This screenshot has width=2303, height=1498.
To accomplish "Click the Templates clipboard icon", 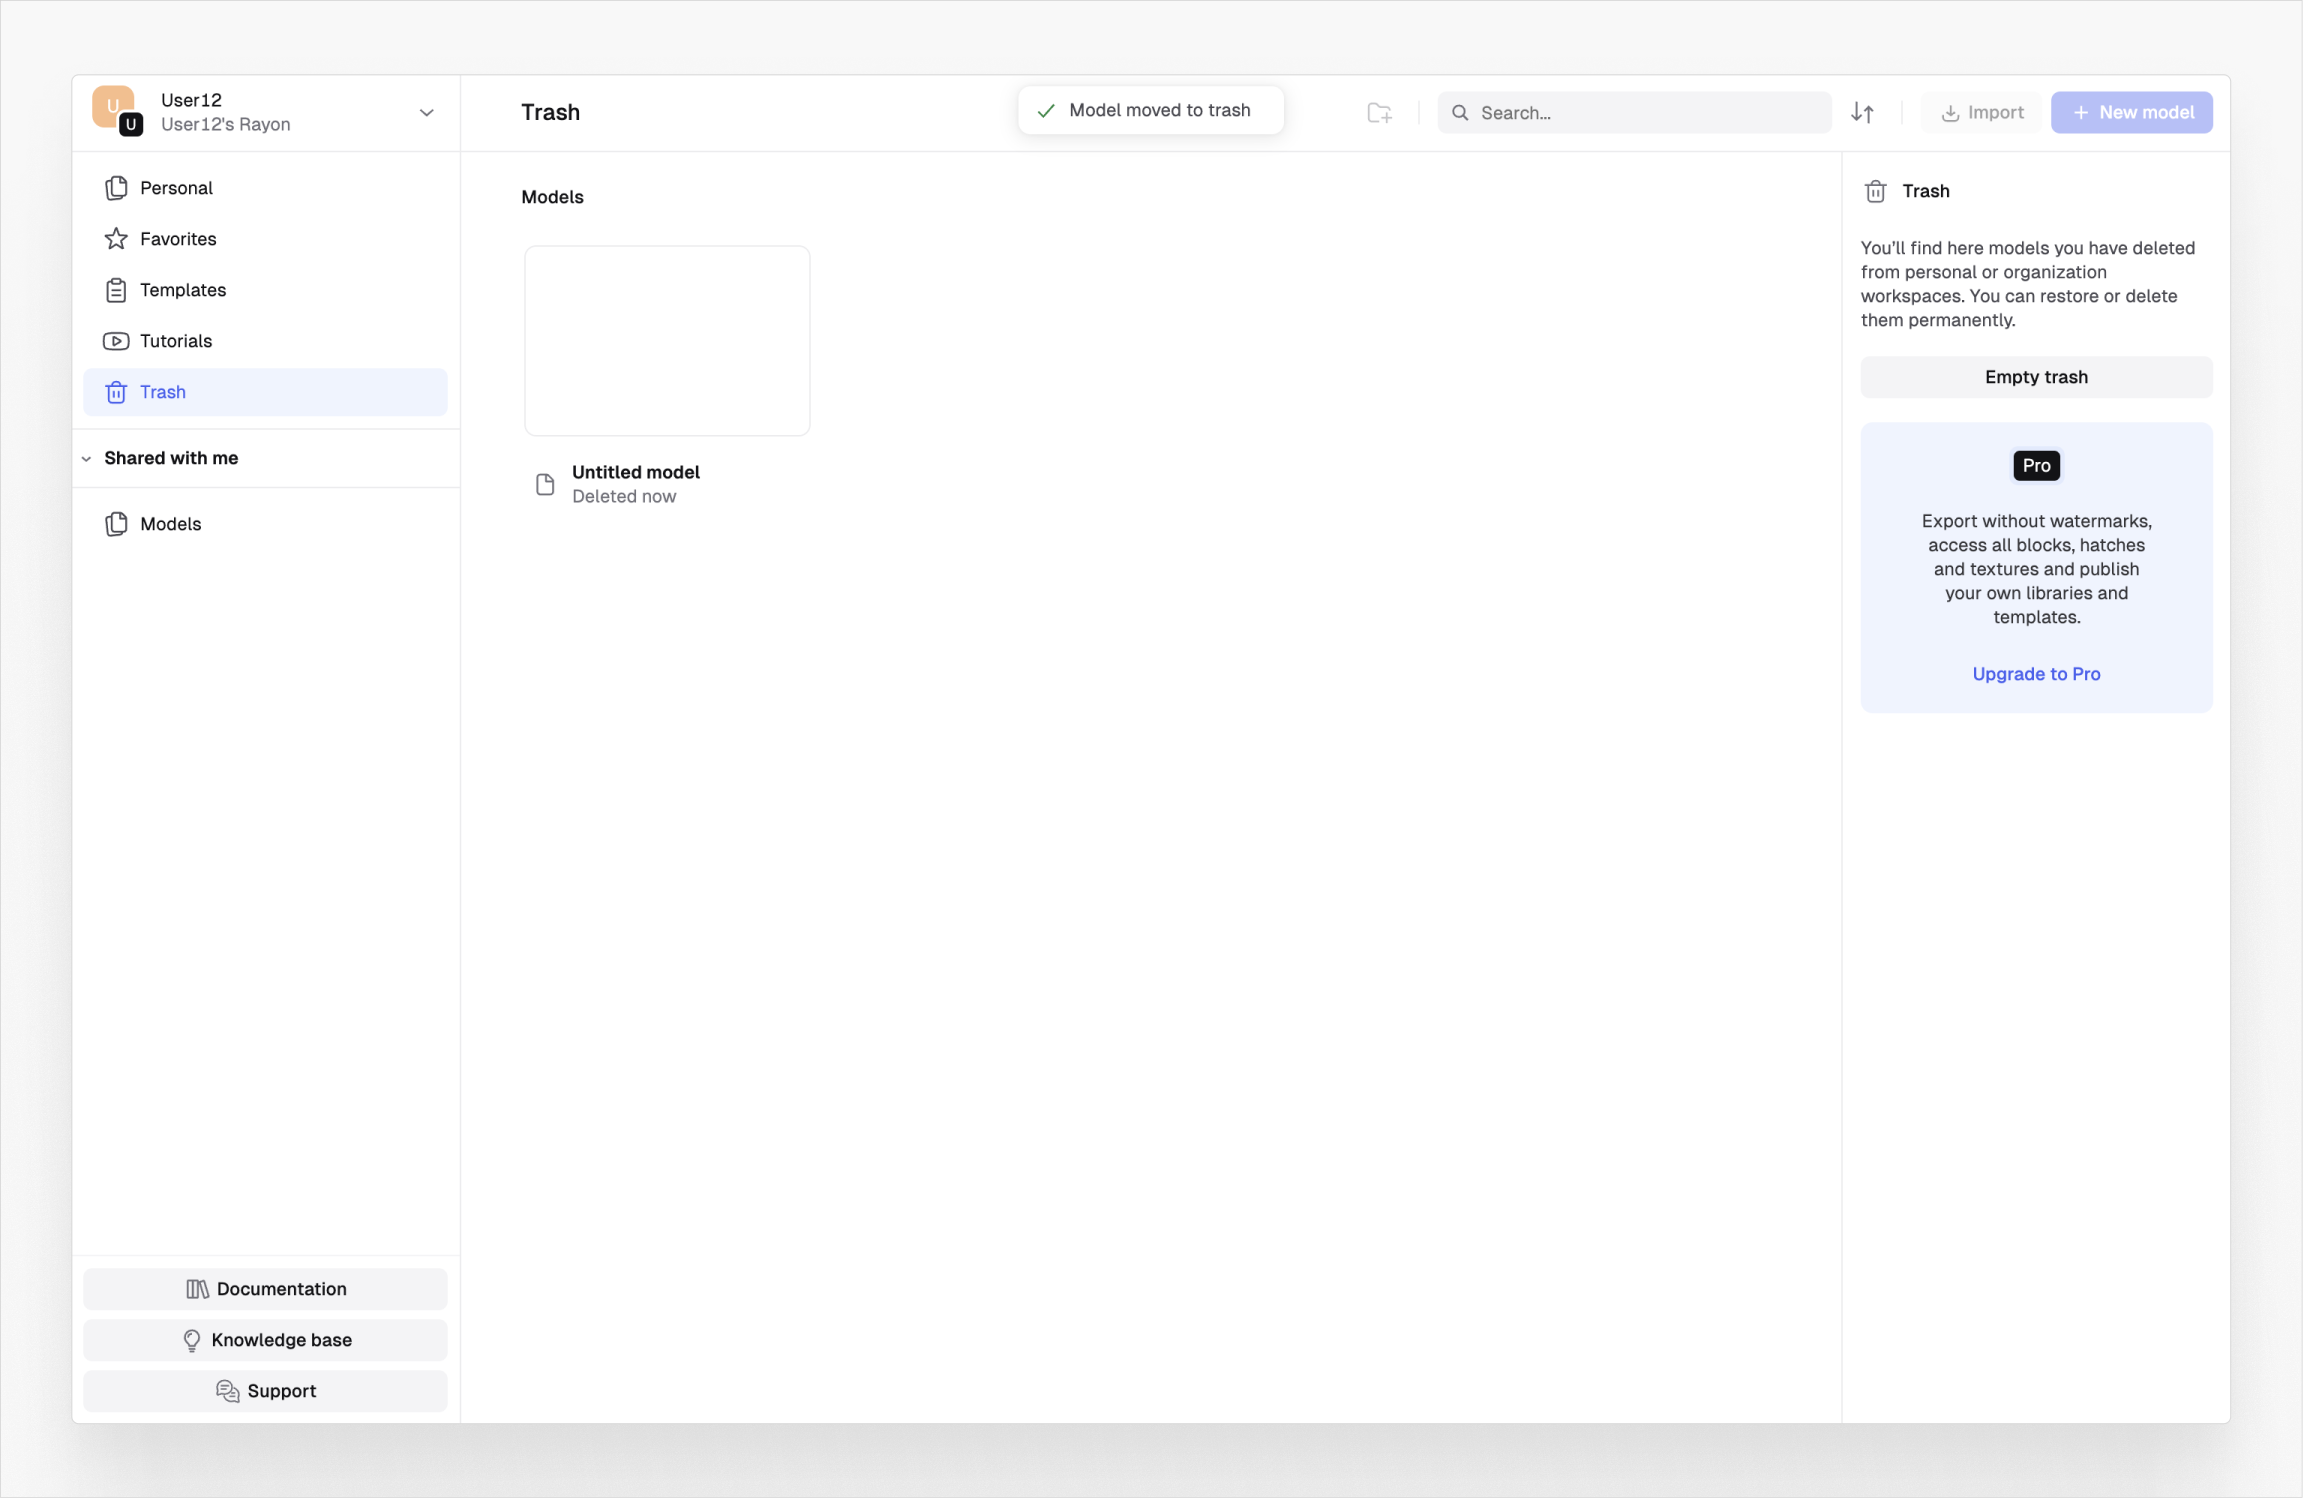I will 116,290.
